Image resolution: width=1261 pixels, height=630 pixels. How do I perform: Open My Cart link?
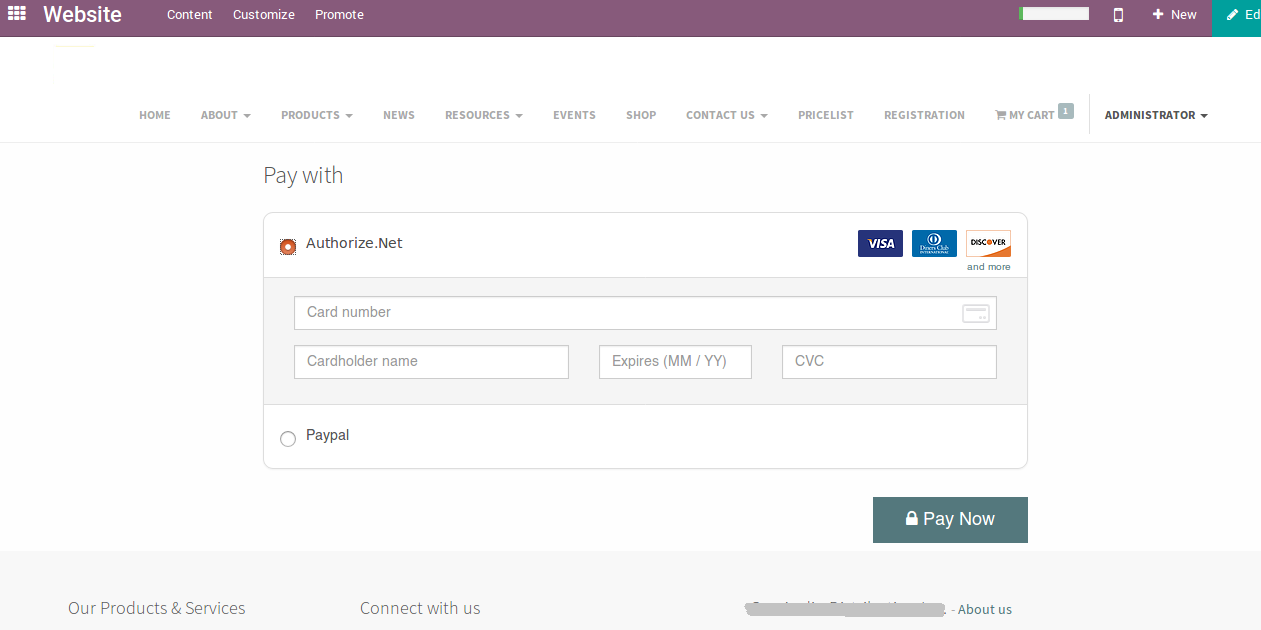1025,115
